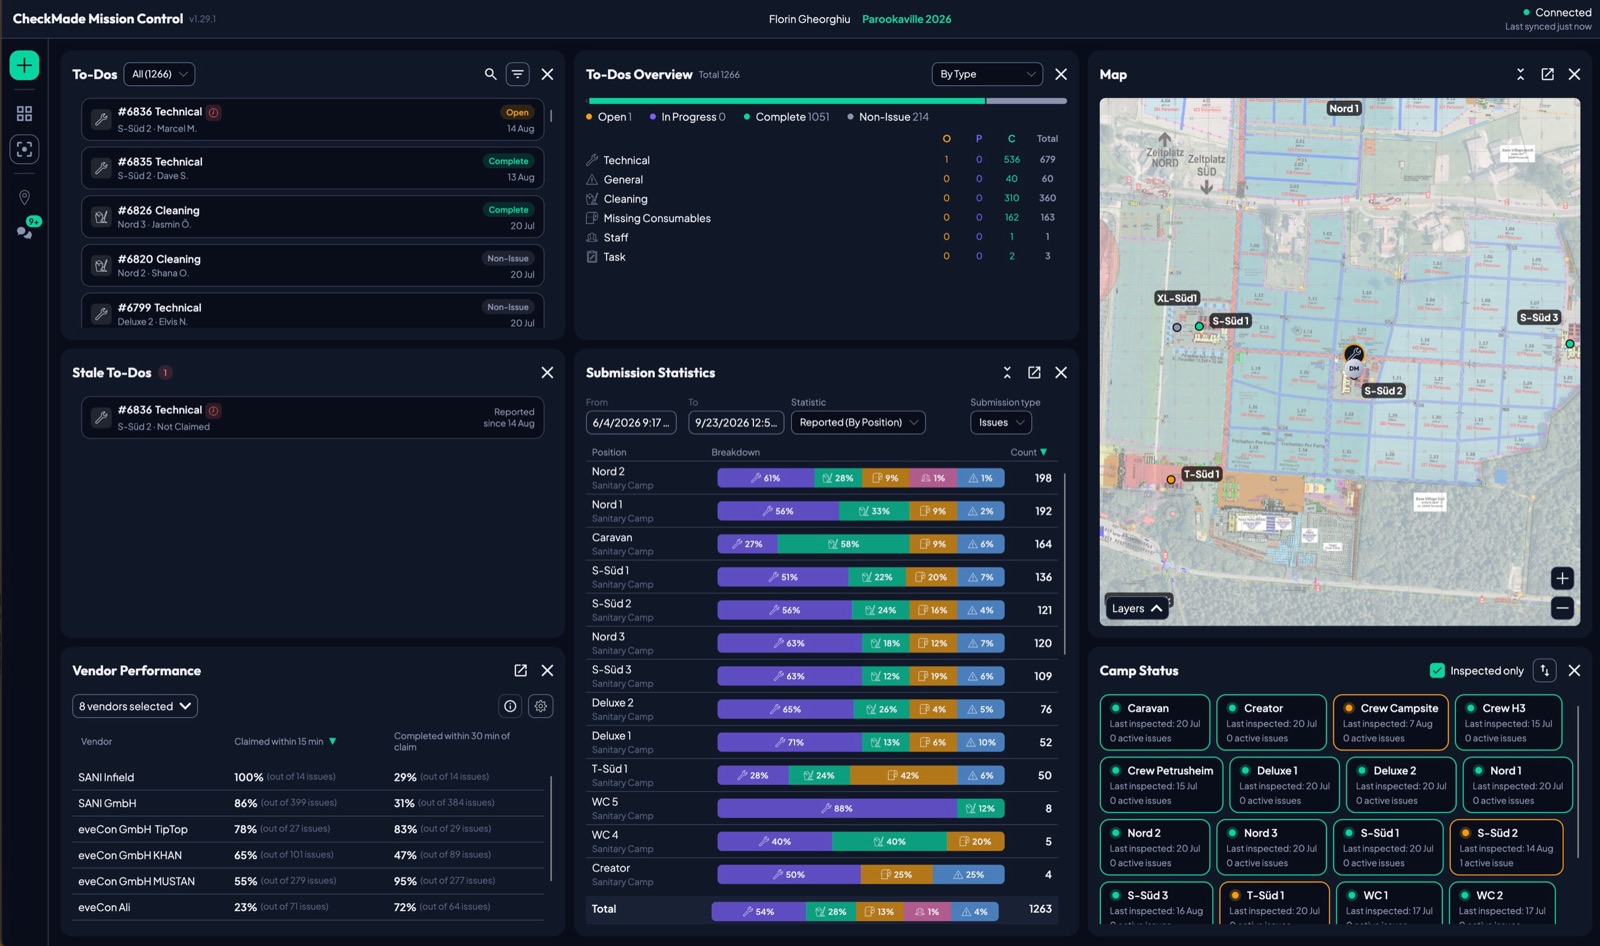Pop out the Map panel
This screenshot has width=1600, height=946.
tap(1547, 74)
